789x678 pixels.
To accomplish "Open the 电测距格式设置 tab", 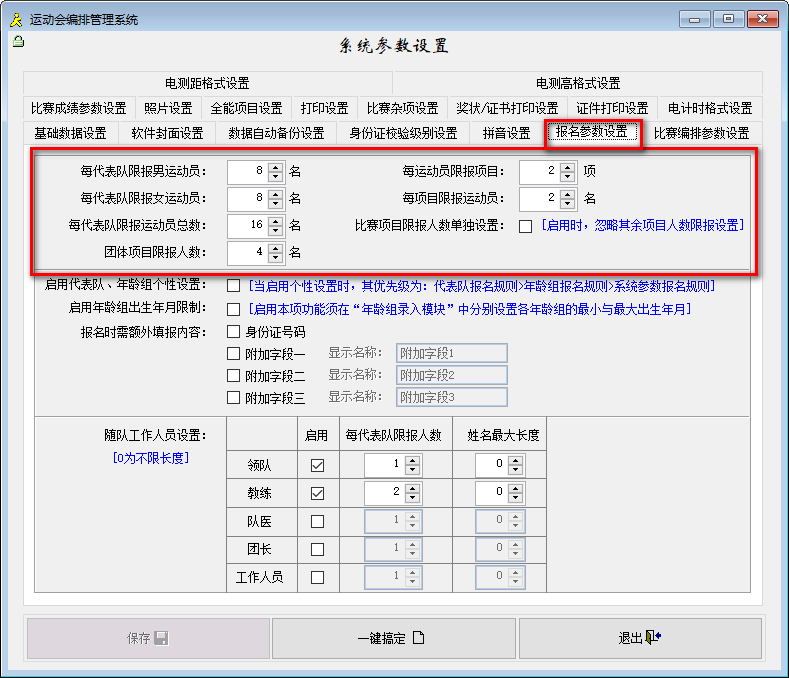I will (208, 83).
